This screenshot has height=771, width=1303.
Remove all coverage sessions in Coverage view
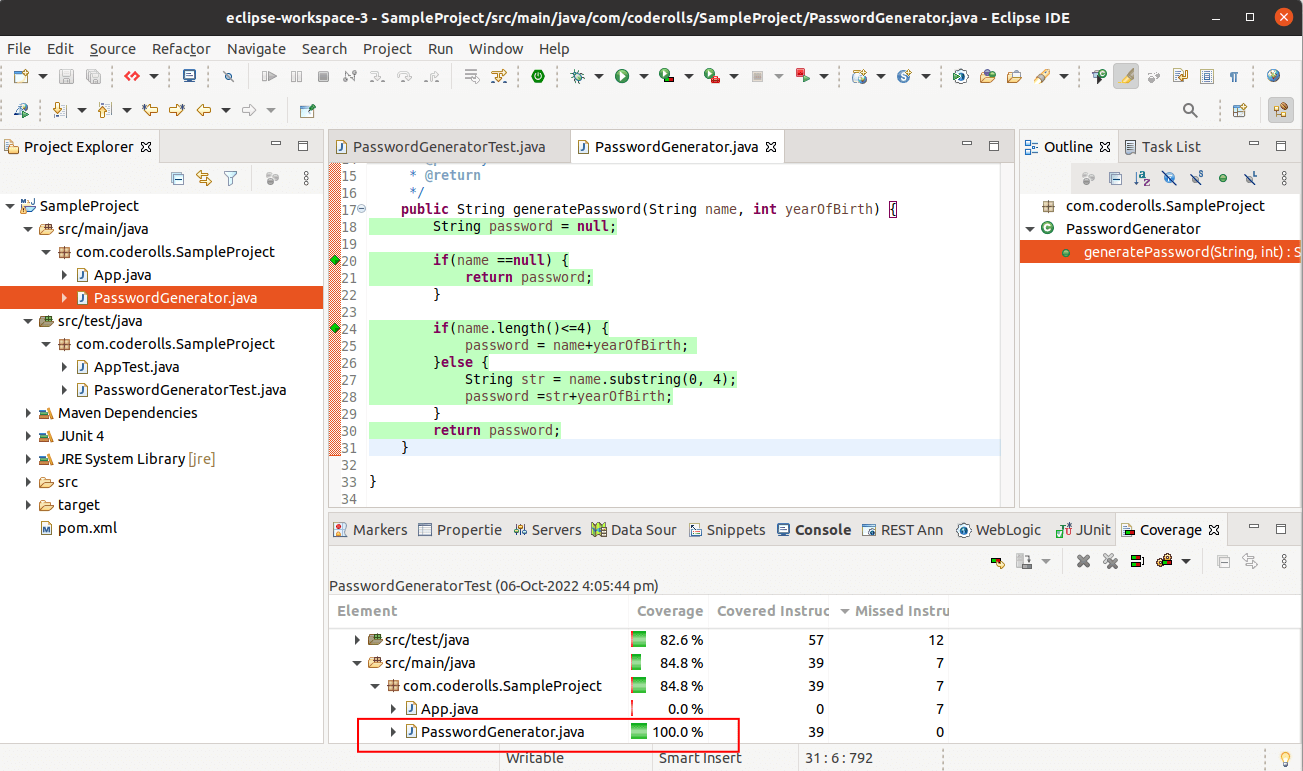[1110, 561]
